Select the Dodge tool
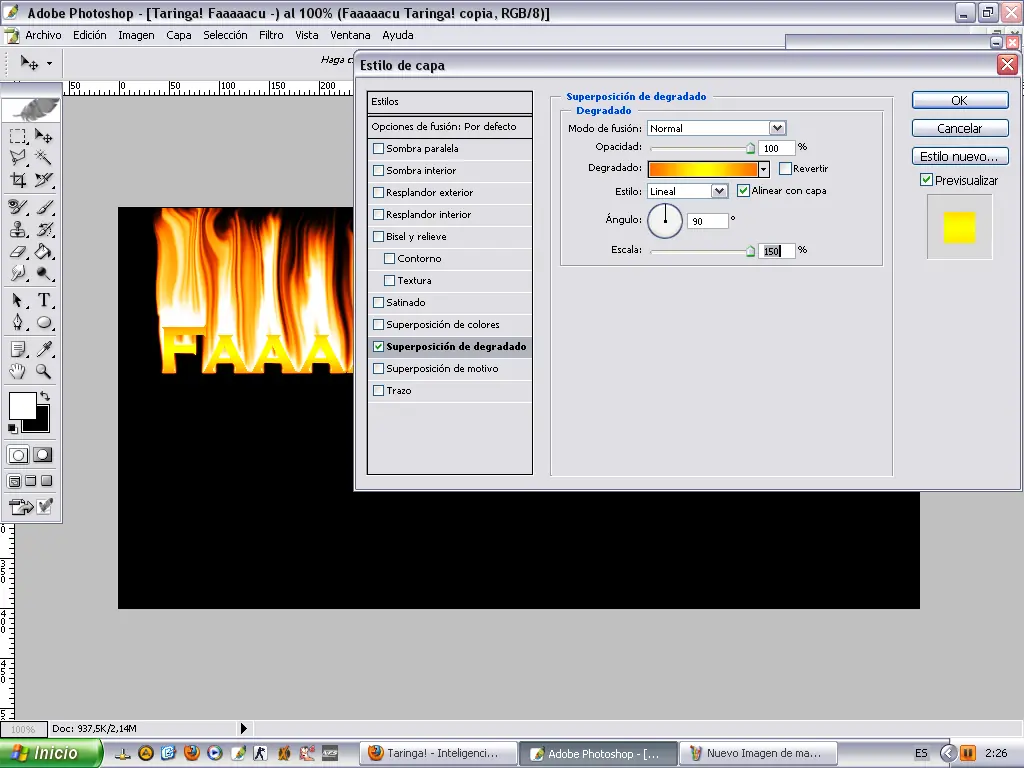The height and width of the screenshot is (768, 1024). 44,273
